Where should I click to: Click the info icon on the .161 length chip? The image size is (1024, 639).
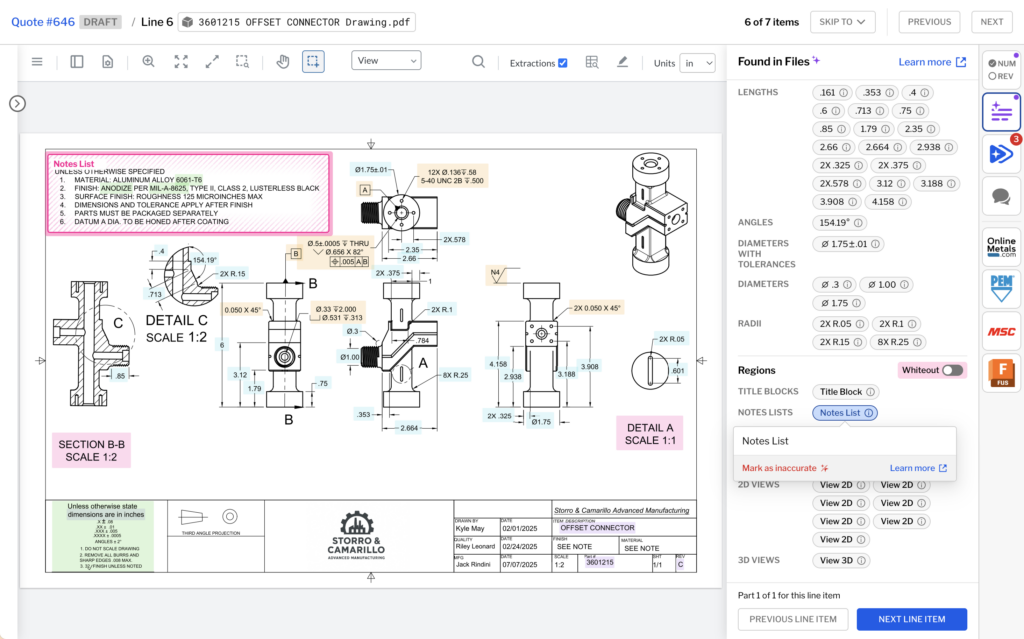[x=844, y=93]
